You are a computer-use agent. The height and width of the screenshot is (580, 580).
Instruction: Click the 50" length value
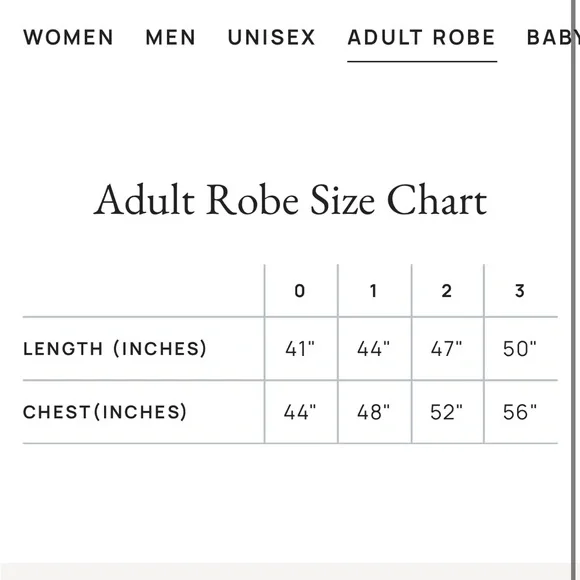click(x=520, y=348)
